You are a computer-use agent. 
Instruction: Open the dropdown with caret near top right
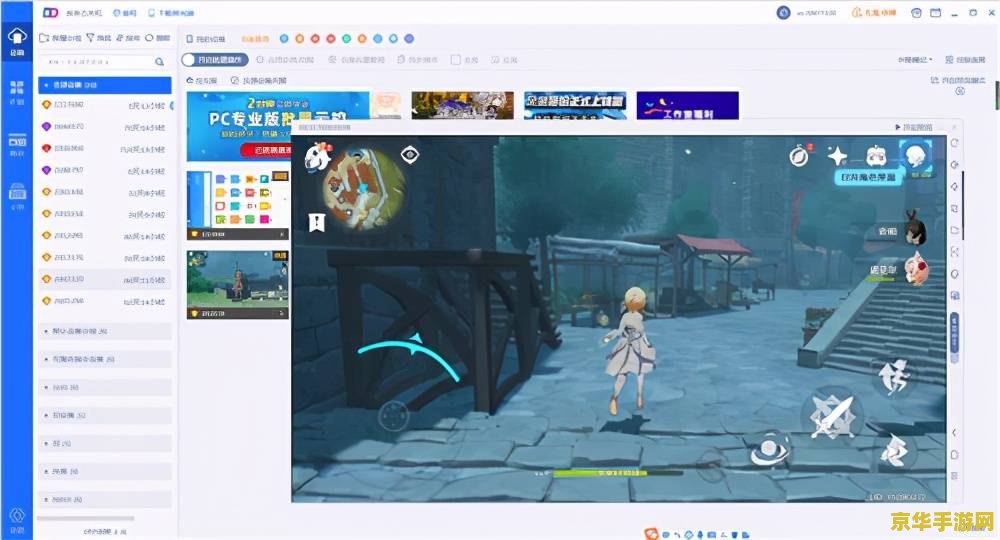[x=915, y=59]
